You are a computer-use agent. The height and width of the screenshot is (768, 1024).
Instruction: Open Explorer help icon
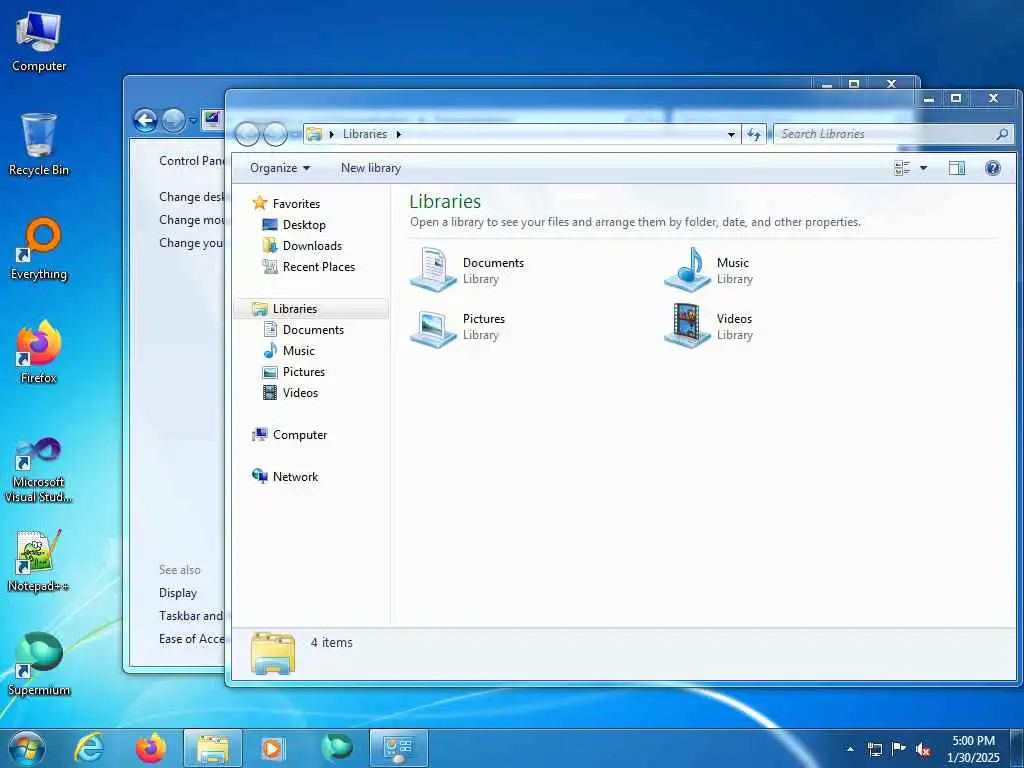pos(993,168)
